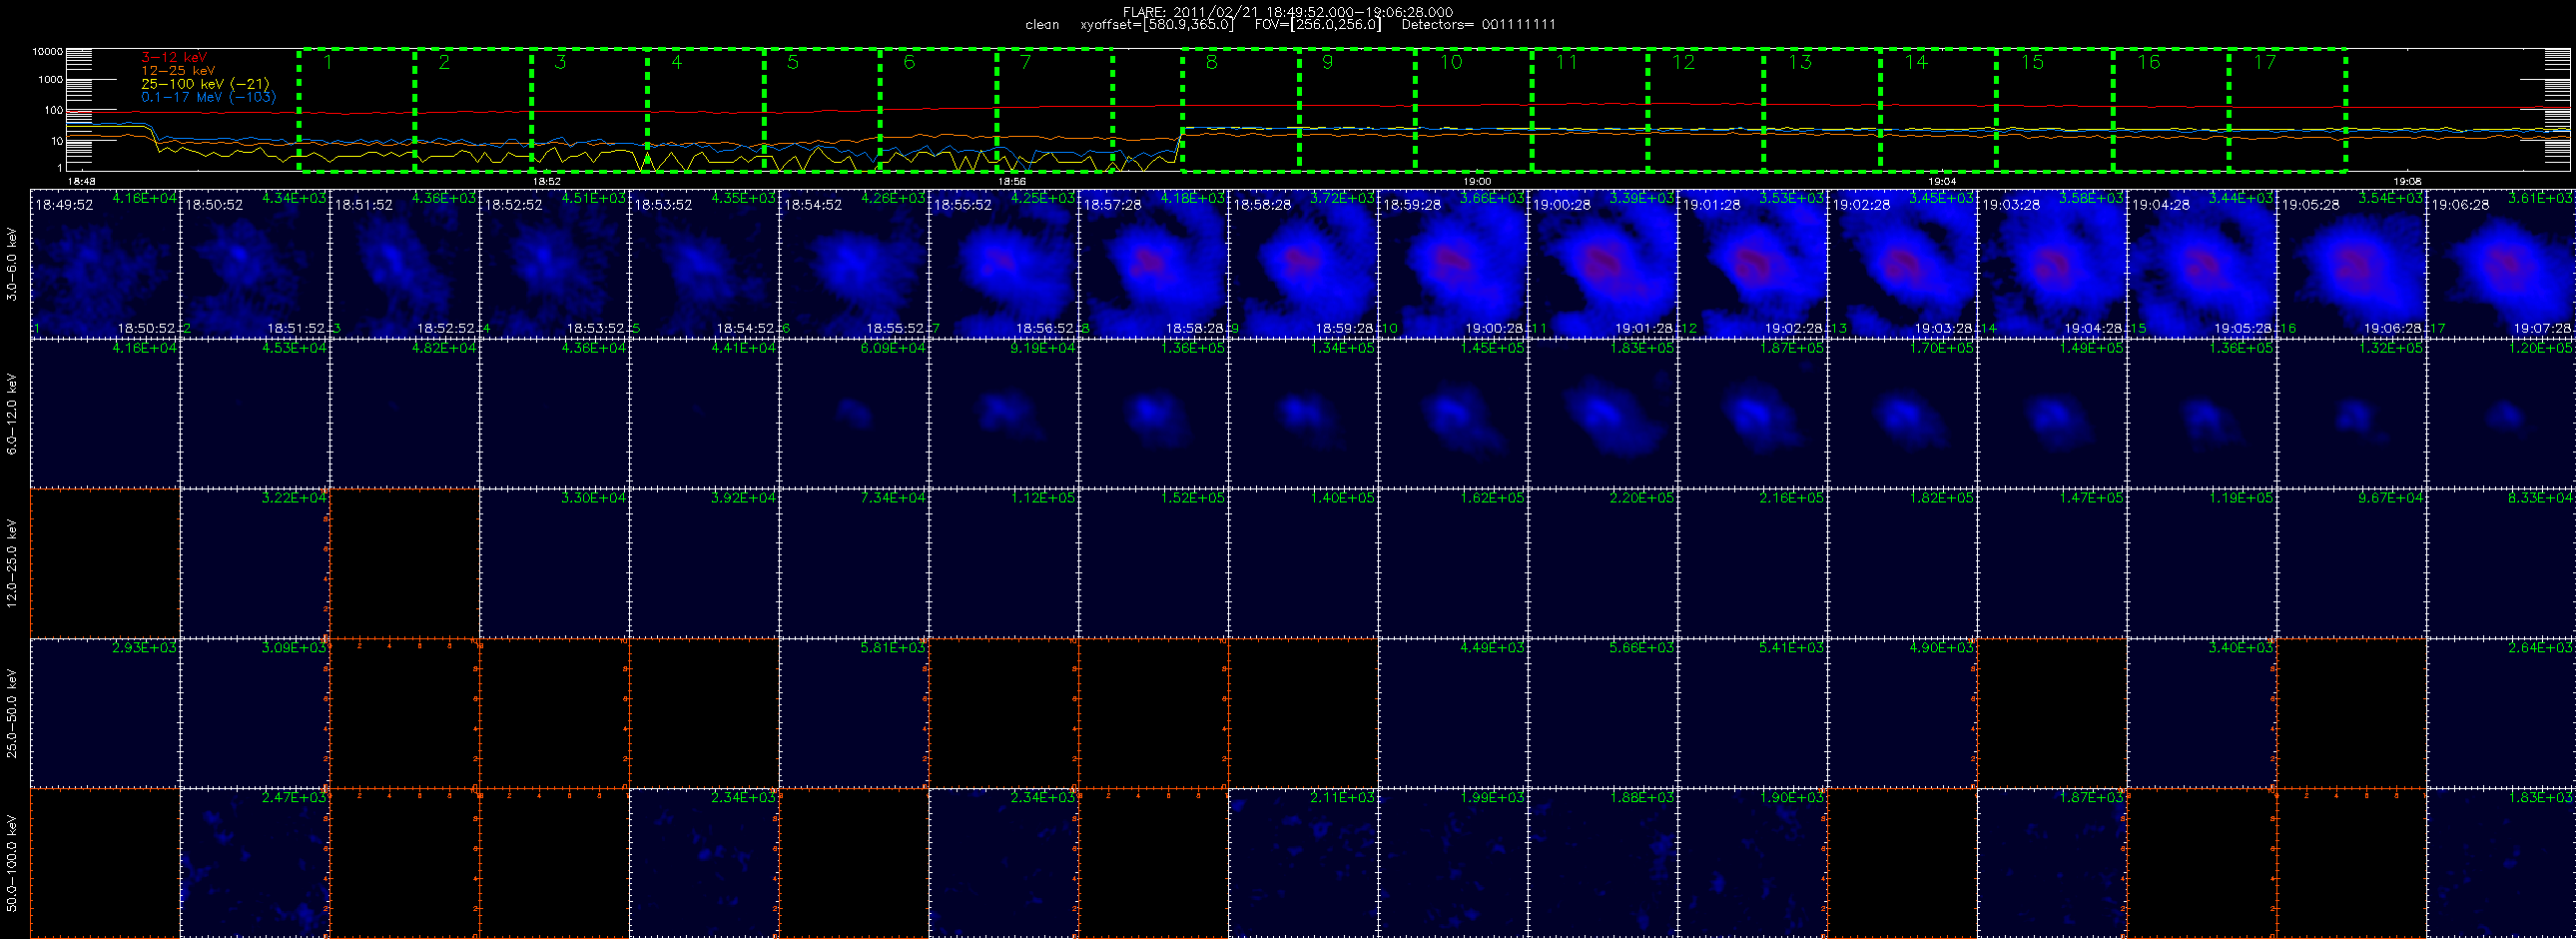Screen dimensions: 2576x939
Task: Click the "25.0-50.0 keV" row label
Action: (x=12, y=713)
